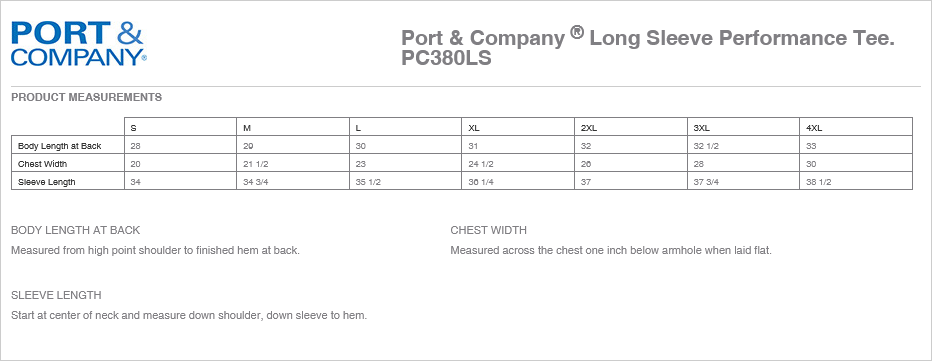Select the M size column header
The width and height of the screenshot is (932, 361).
(x=293, y=127)
